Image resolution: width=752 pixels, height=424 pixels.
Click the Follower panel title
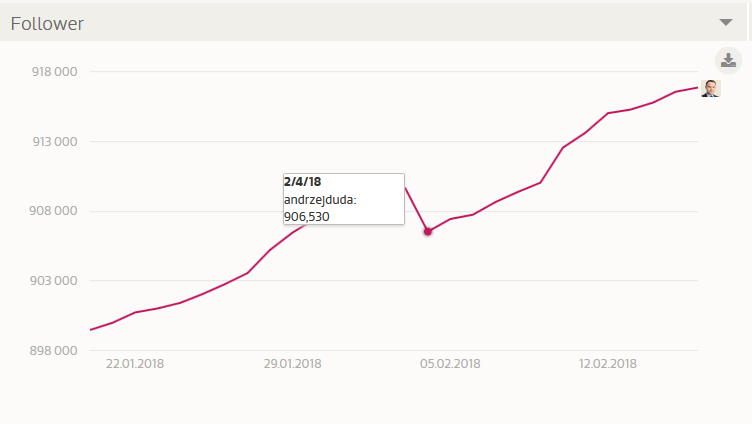(47, 24)
